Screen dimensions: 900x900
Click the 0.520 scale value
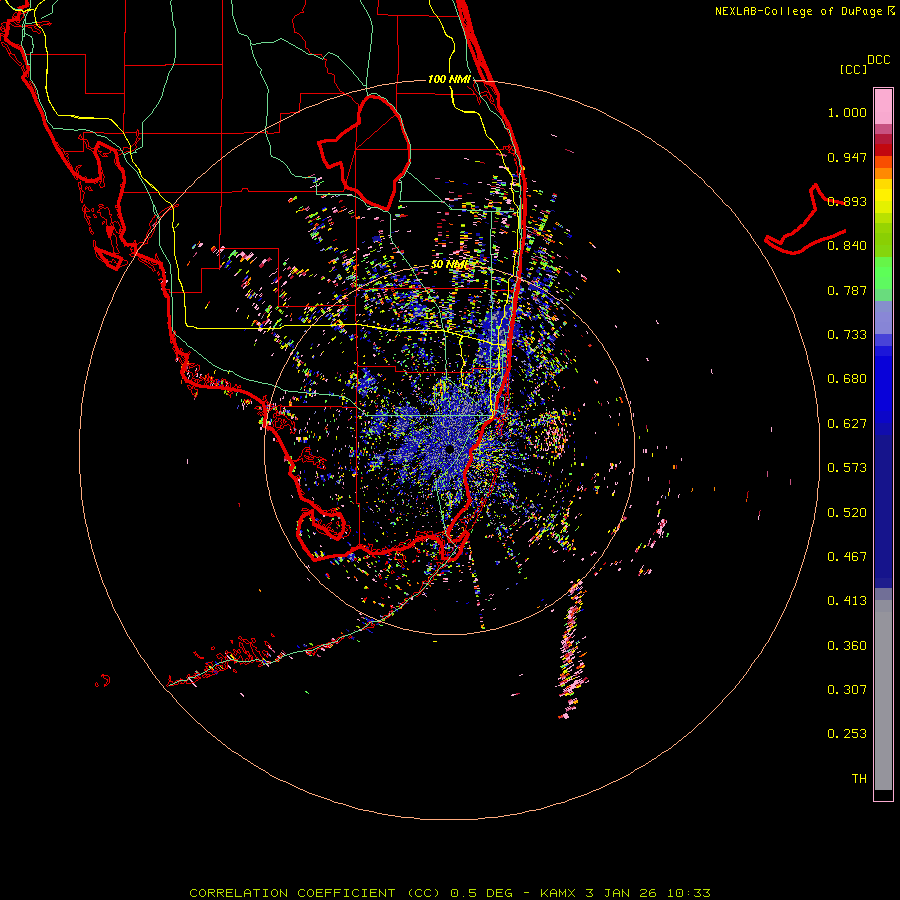847,513
